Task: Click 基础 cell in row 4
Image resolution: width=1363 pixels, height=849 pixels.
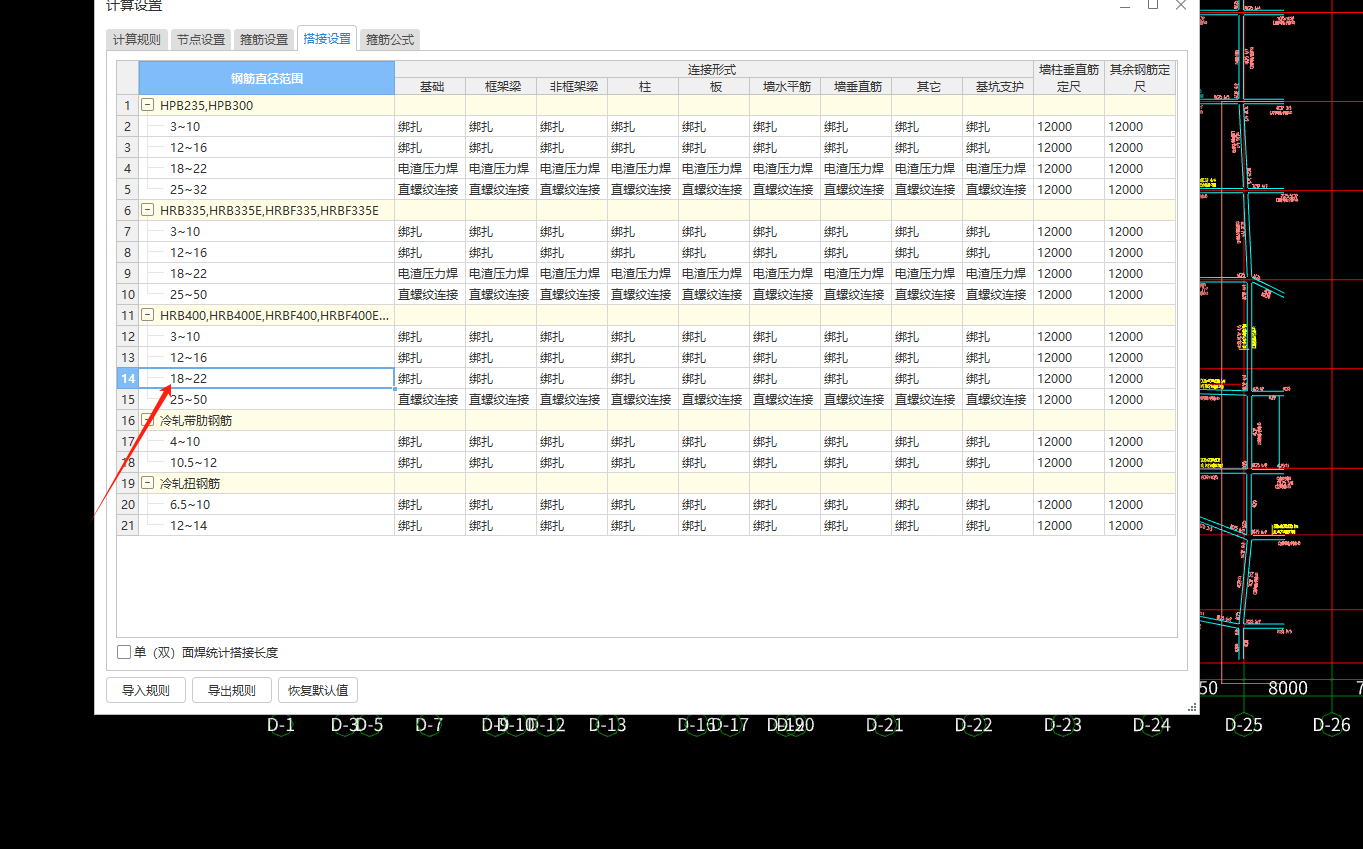Action: [430, 168]
